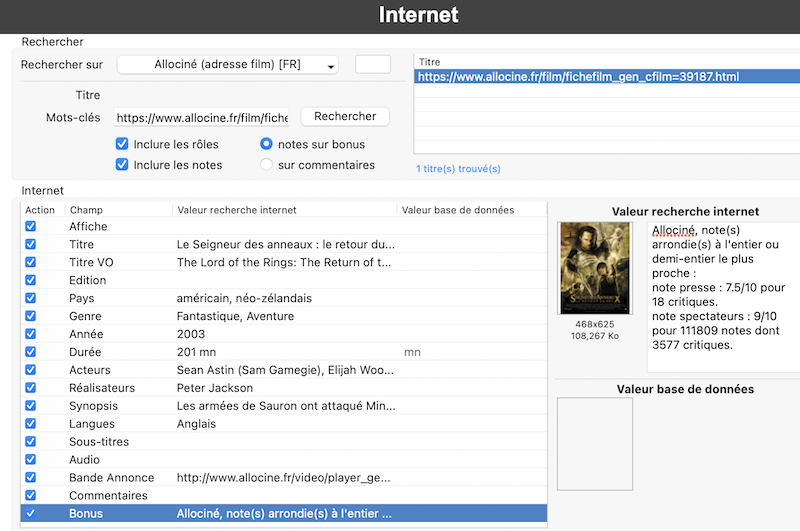Image resolution: width=800 pixels, height=531 pixels.
Task: Choose 'sur commentaires' radio option
Action: point(266,165)
